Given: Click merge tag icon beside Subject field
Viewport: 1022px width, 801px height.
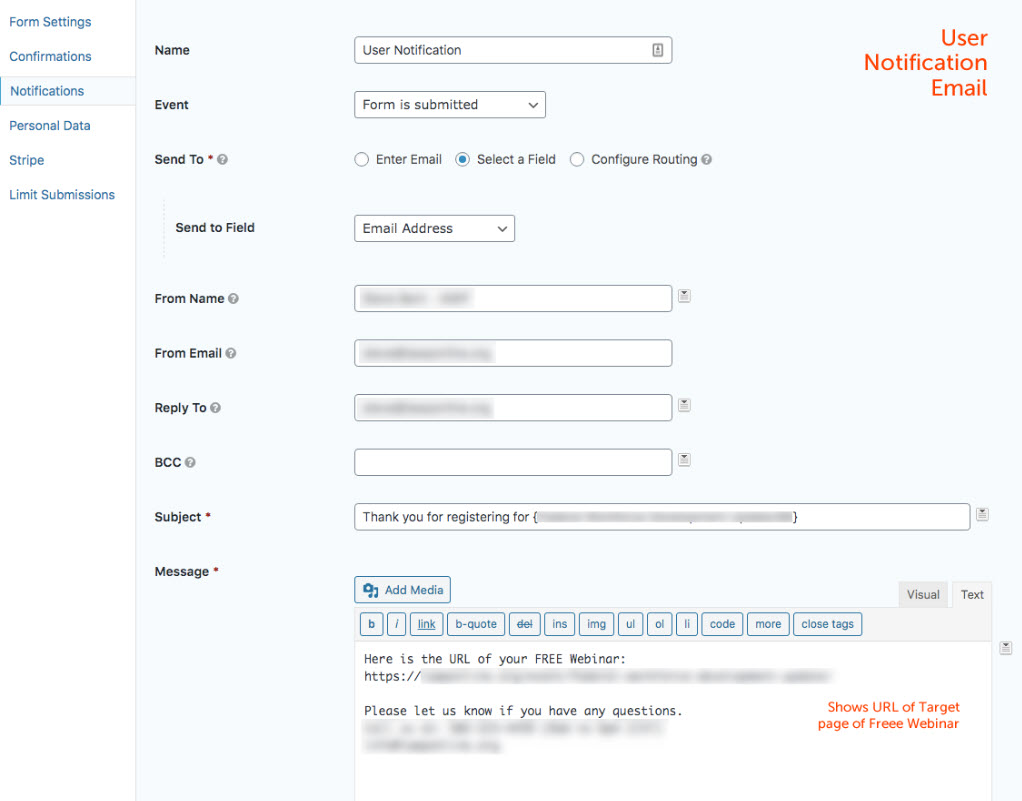Looking at the screenshot, I should 982,514.
